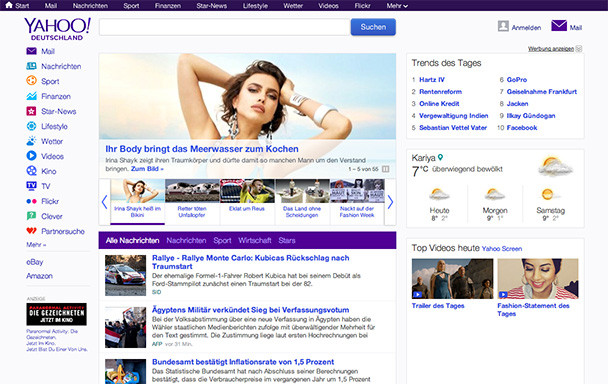Open the eBay link in sidebar

[x=35, y=262]
